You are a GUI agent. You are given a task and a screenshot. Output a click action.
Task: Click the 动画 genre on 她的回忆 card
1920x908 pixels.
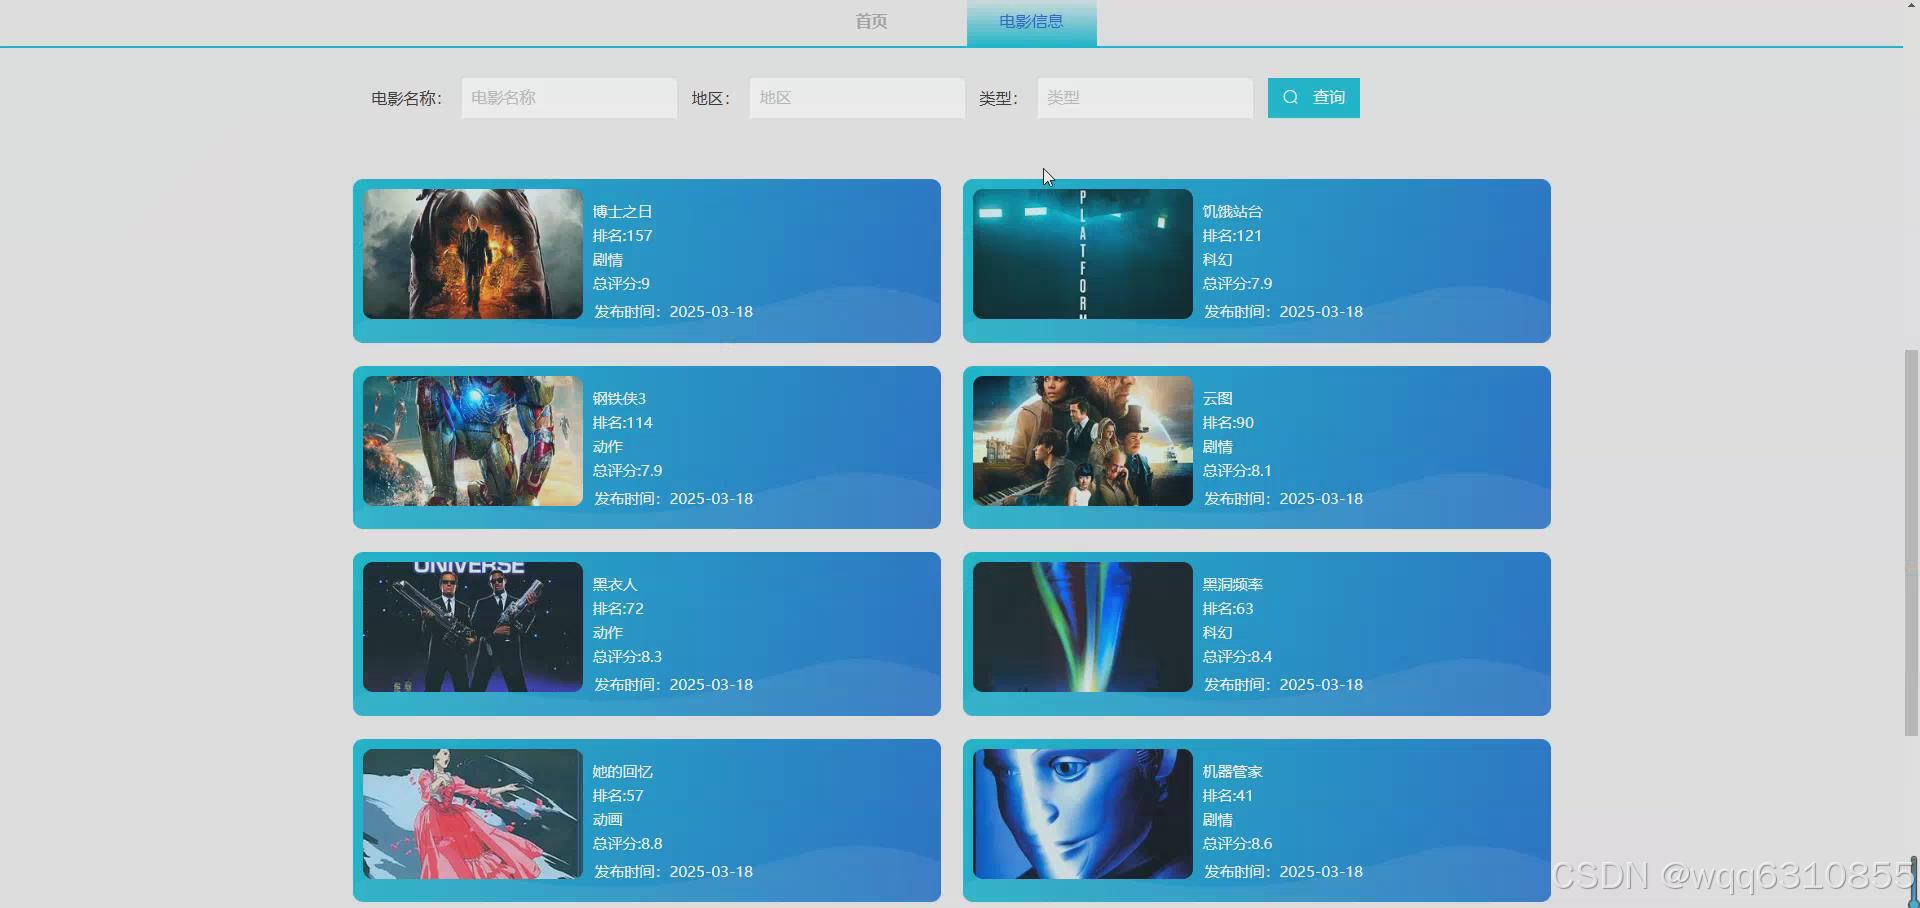607,820
